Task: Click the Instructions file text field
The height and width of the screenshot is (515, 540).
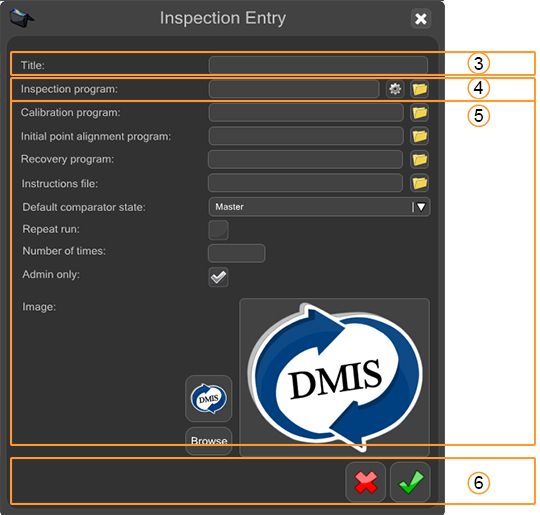Action: click(x=305, y=183)
